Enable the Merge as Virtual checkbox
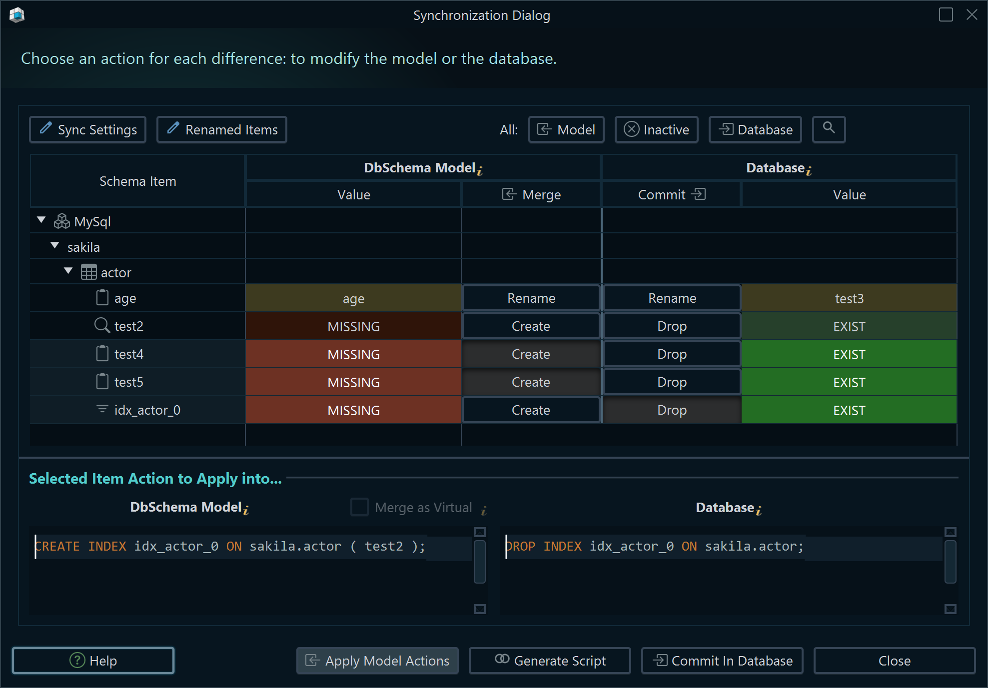The width and height of the screenshot is (988, 688). click(x=360, y=508)
